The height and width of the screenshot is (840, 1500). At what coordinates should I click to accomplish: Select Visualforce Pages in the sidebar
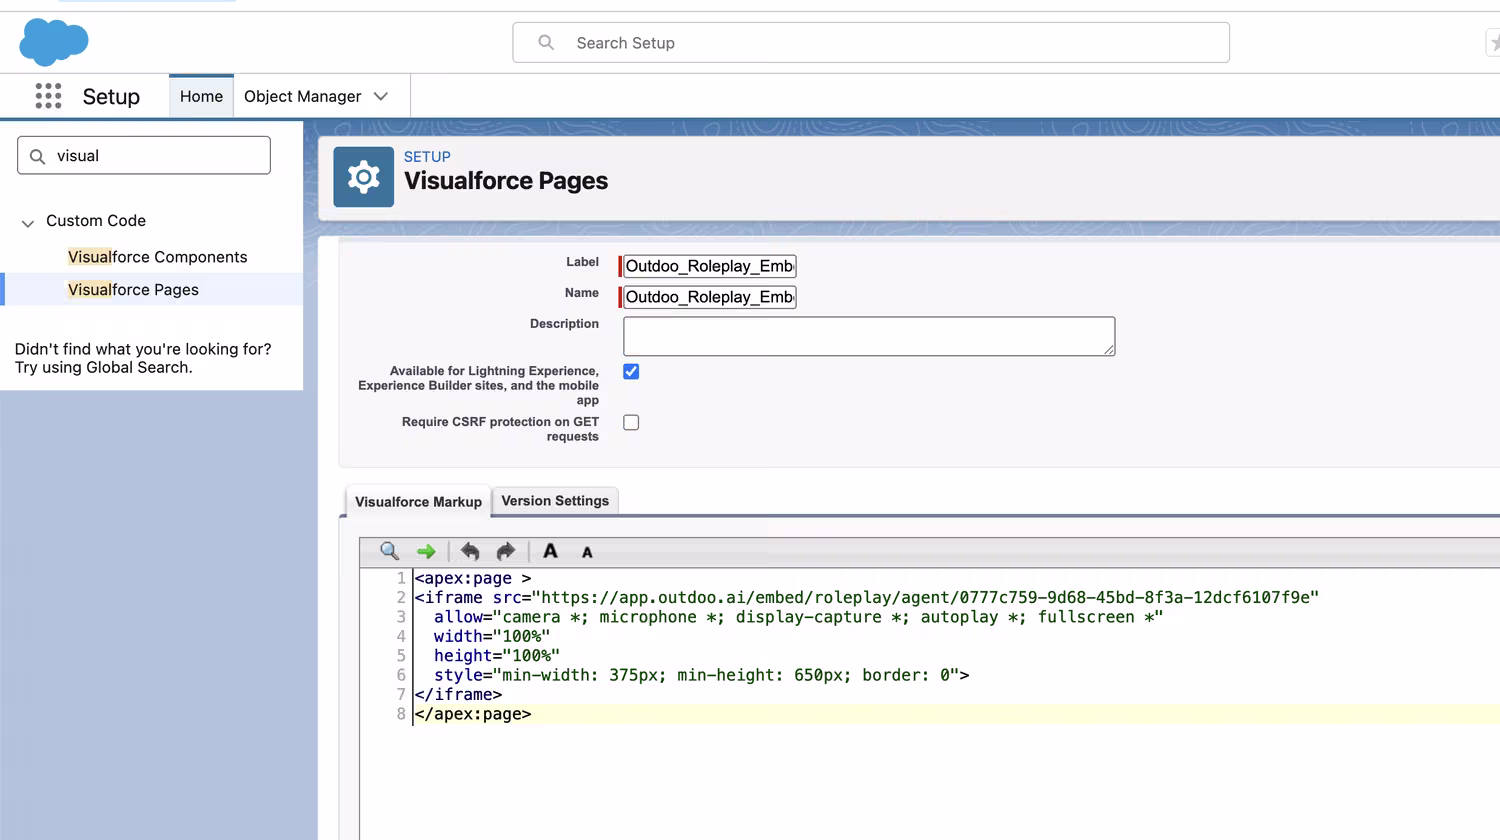coord(134,290)
